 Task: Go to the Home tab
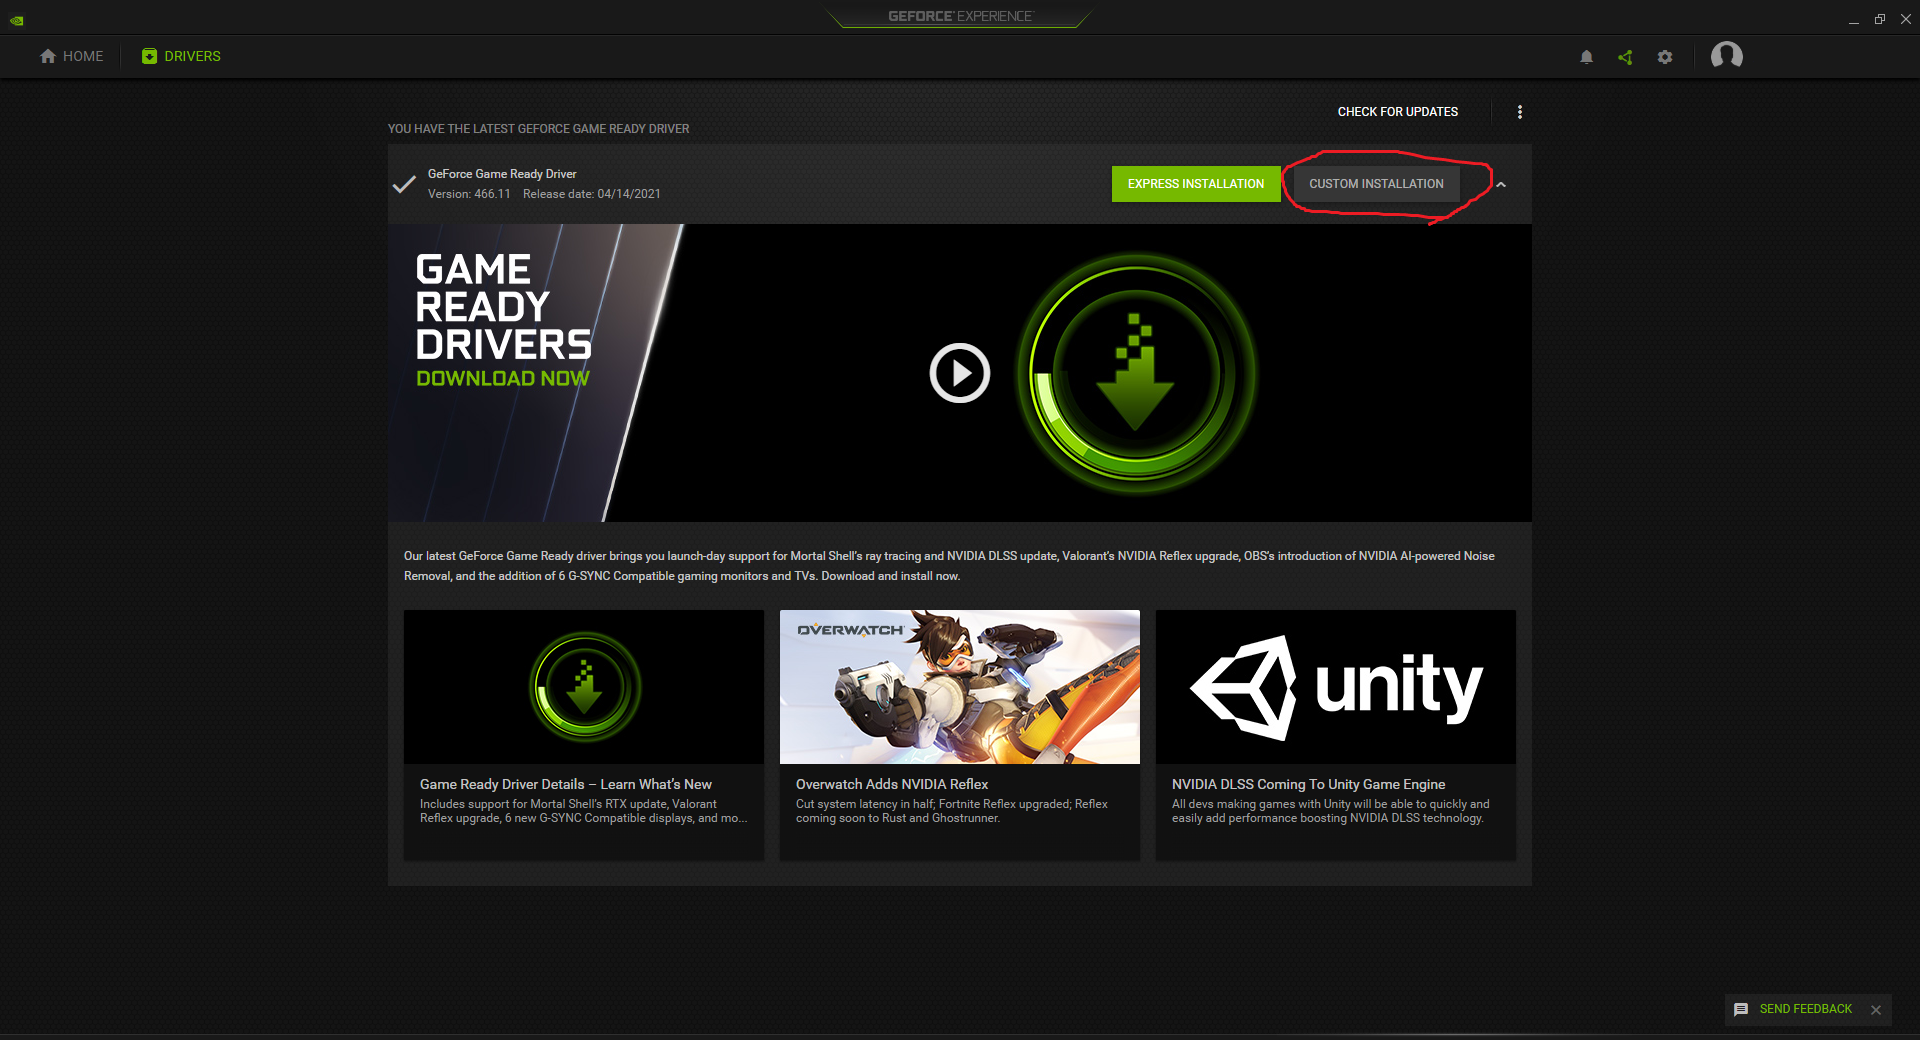72,56
